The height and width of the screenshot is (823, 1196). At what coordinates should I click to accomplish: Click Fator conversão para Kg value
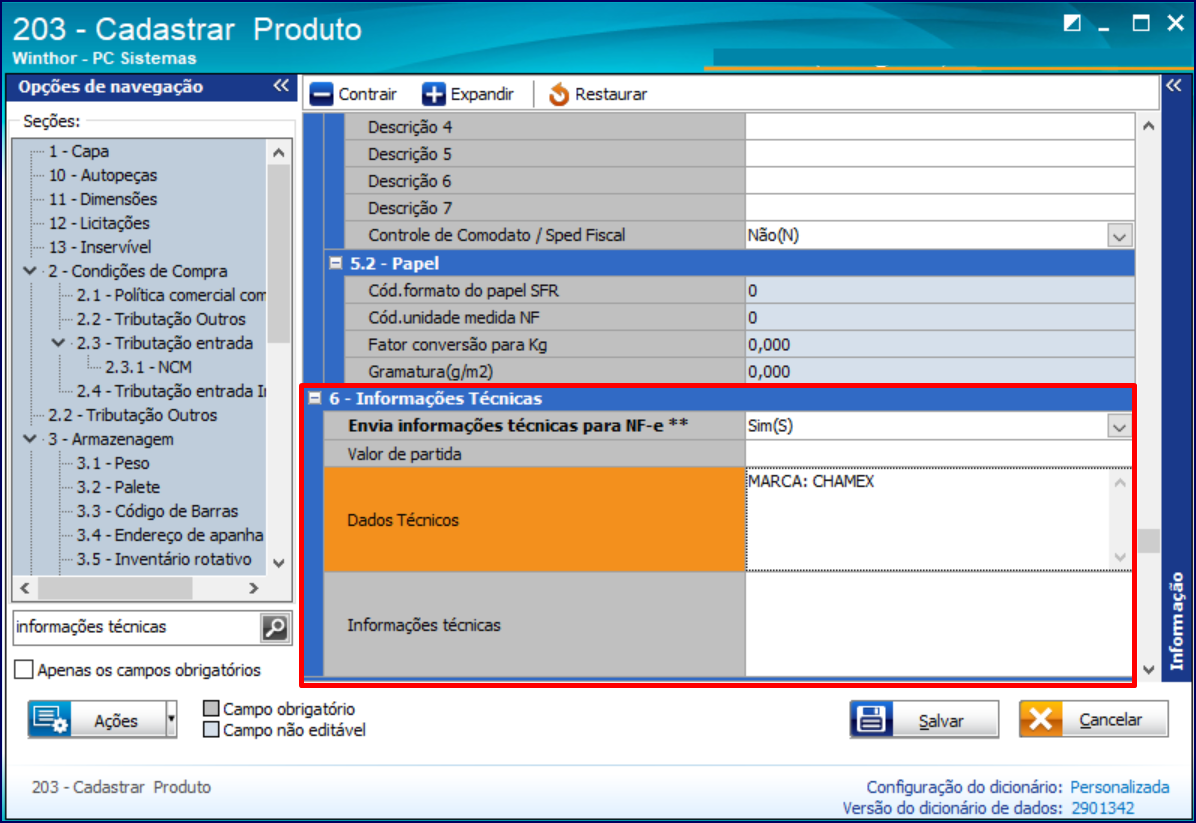pos(940,345)
